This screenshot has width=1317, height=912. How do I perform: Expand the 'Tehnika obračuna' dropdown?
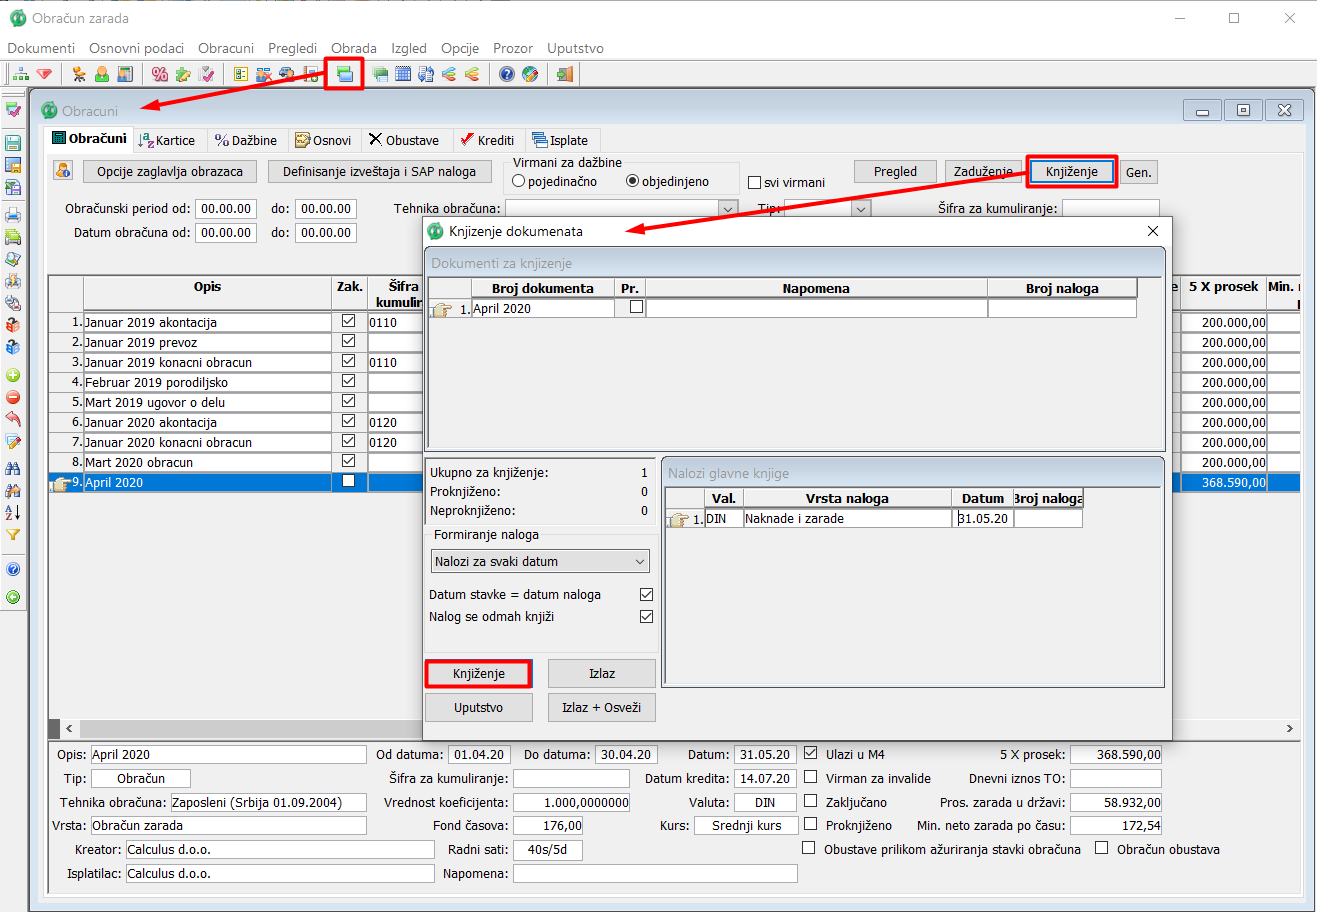(728, 209)
